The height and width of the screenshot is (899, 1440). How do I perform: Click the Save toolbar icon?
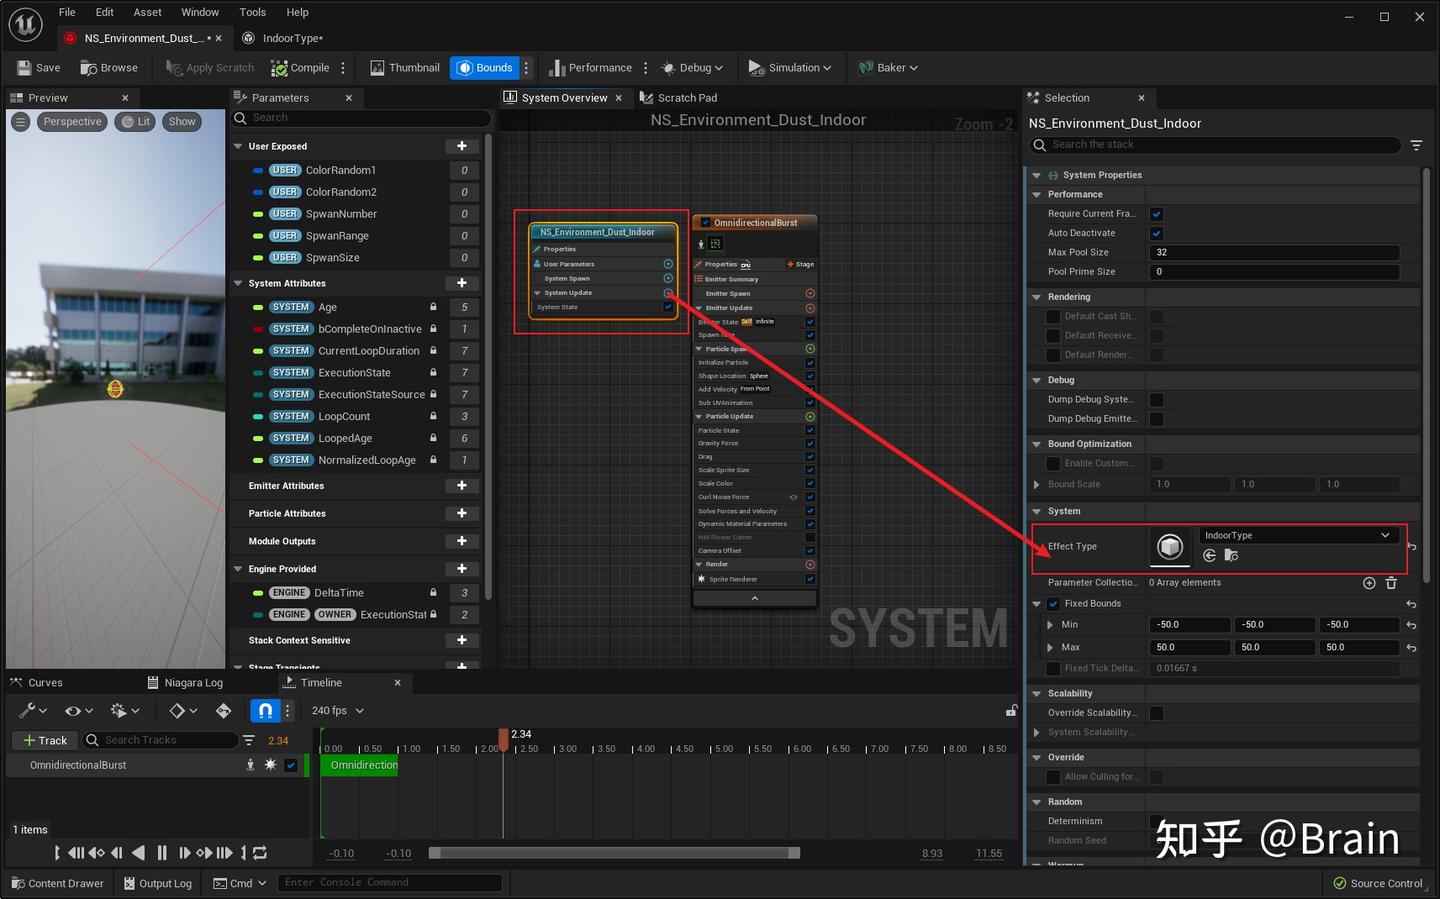[x=38, y=68]
